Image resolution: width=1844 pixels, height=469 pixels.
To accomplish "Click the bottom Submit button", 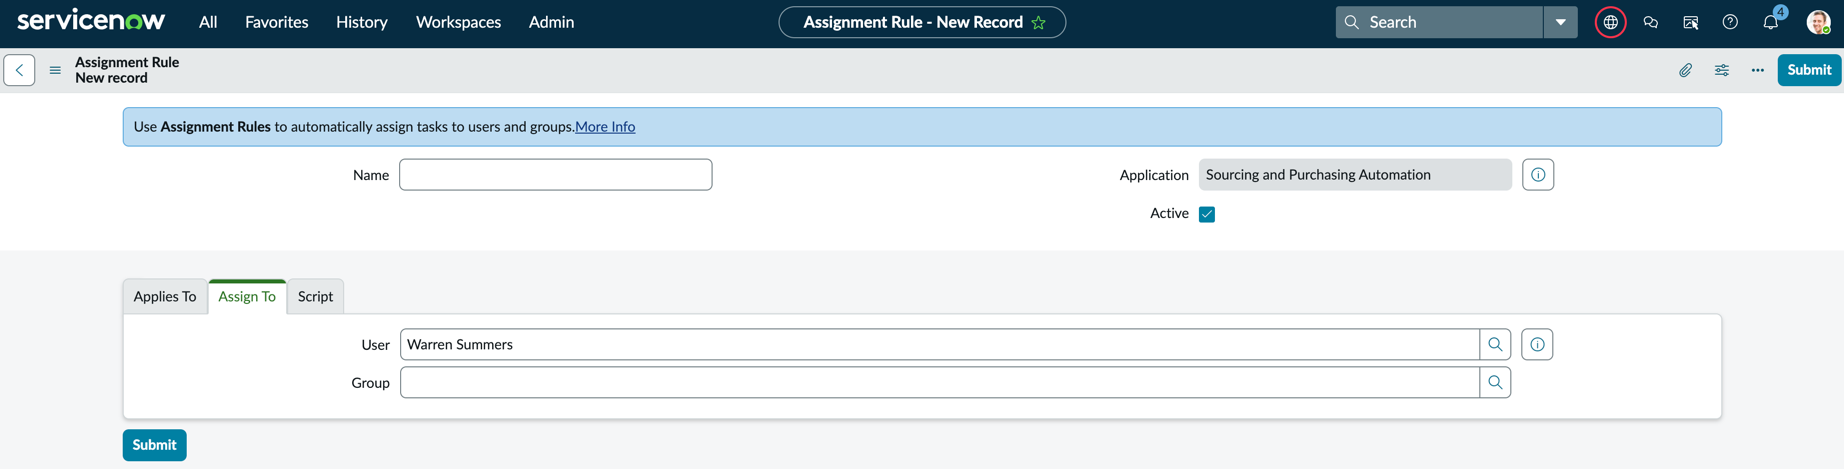I will pos(155,445).
